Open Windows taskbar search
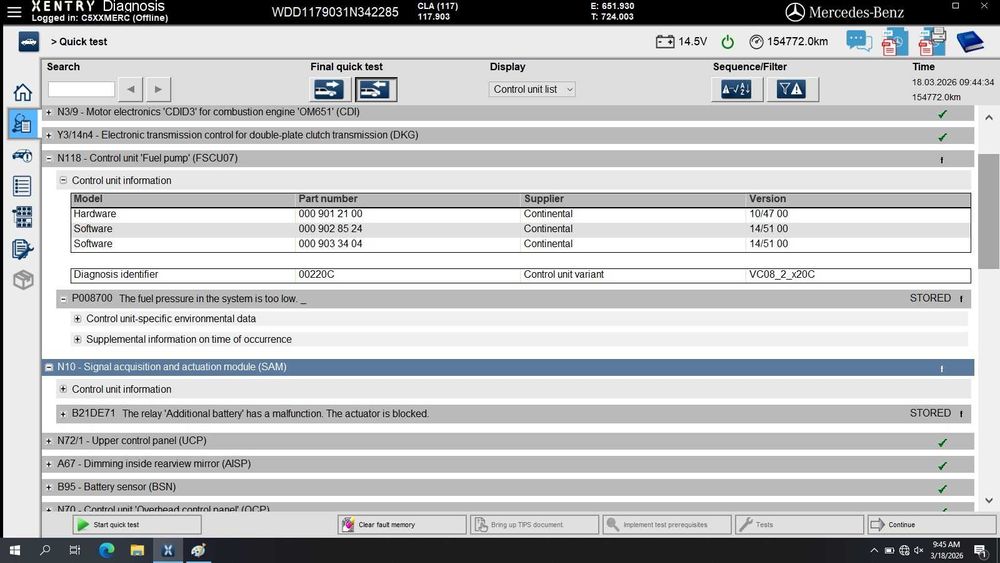Image resolution: width=1000 pixels, height=563 pixels. tap(45, 550)
